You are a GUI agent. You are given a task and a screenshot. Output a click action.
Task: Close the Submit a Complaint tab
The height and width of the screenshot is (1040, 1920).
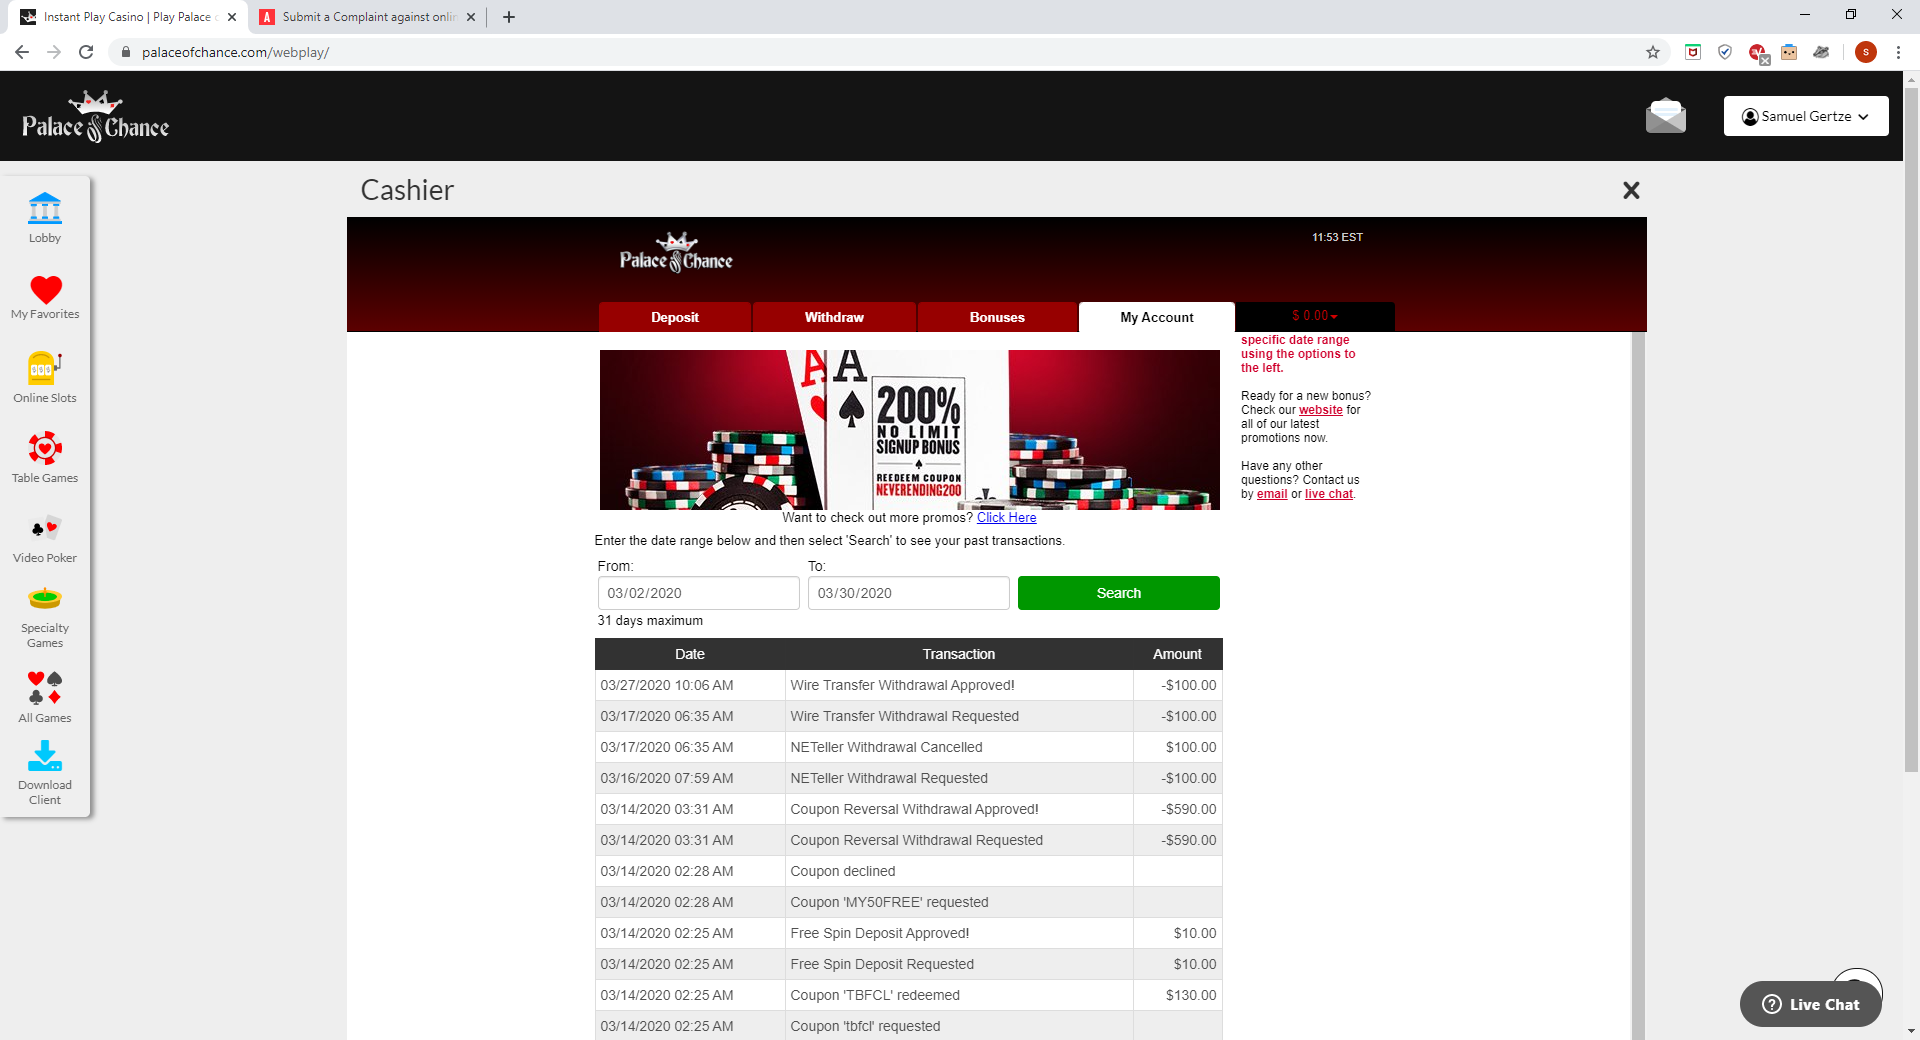coord(472,17)
